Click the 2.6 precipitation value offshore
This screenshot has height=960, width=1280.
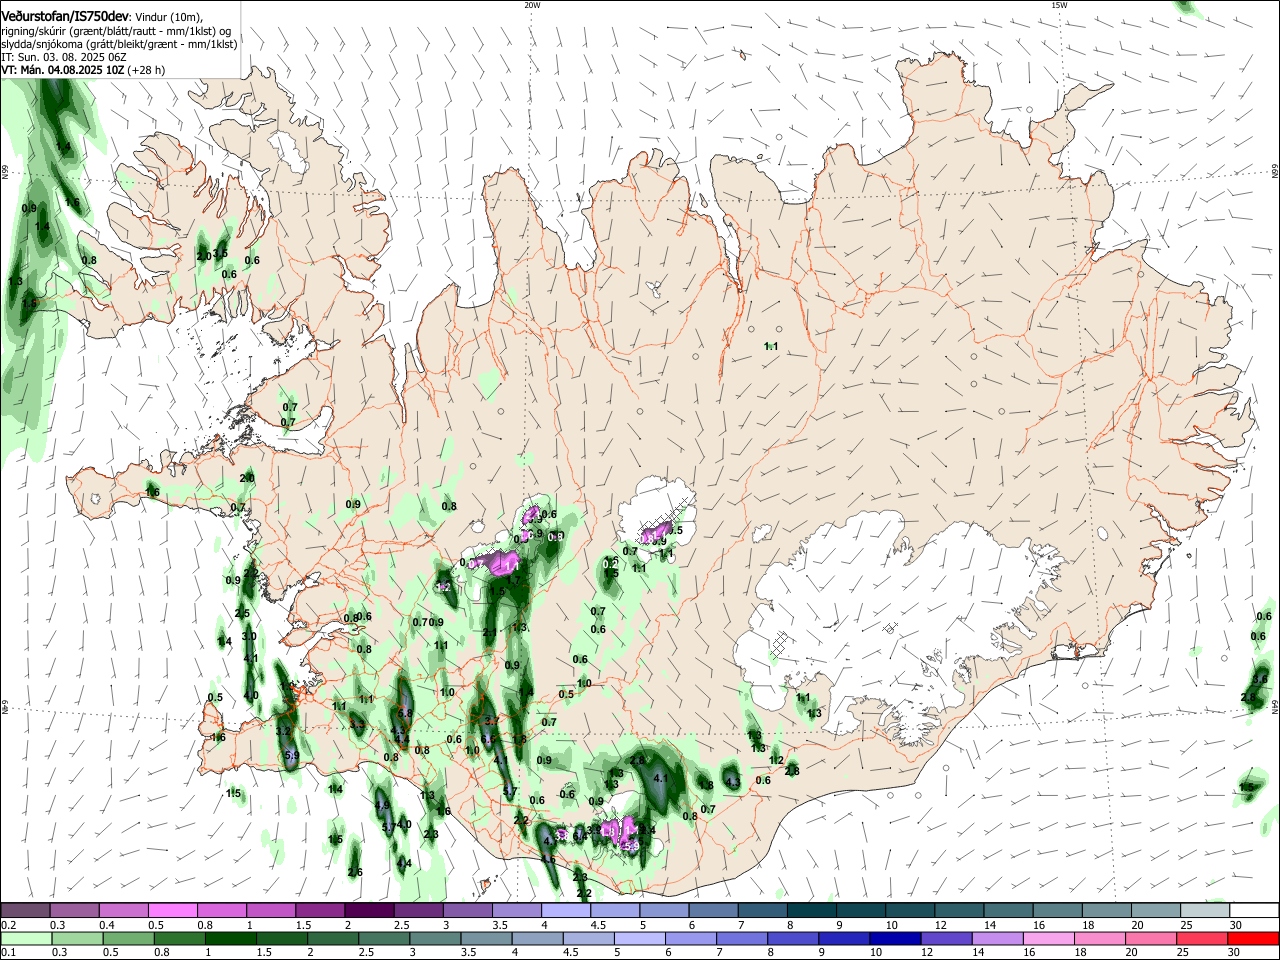click(355, 873)
